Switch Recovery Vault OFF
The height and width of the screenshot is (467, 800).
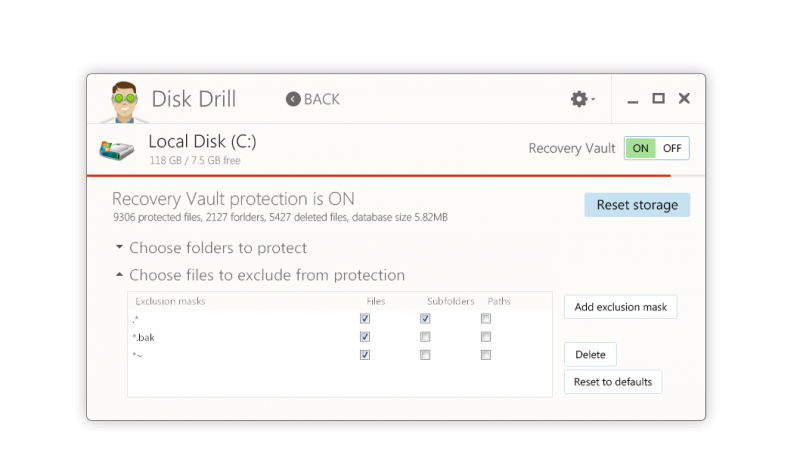point(672,148)
